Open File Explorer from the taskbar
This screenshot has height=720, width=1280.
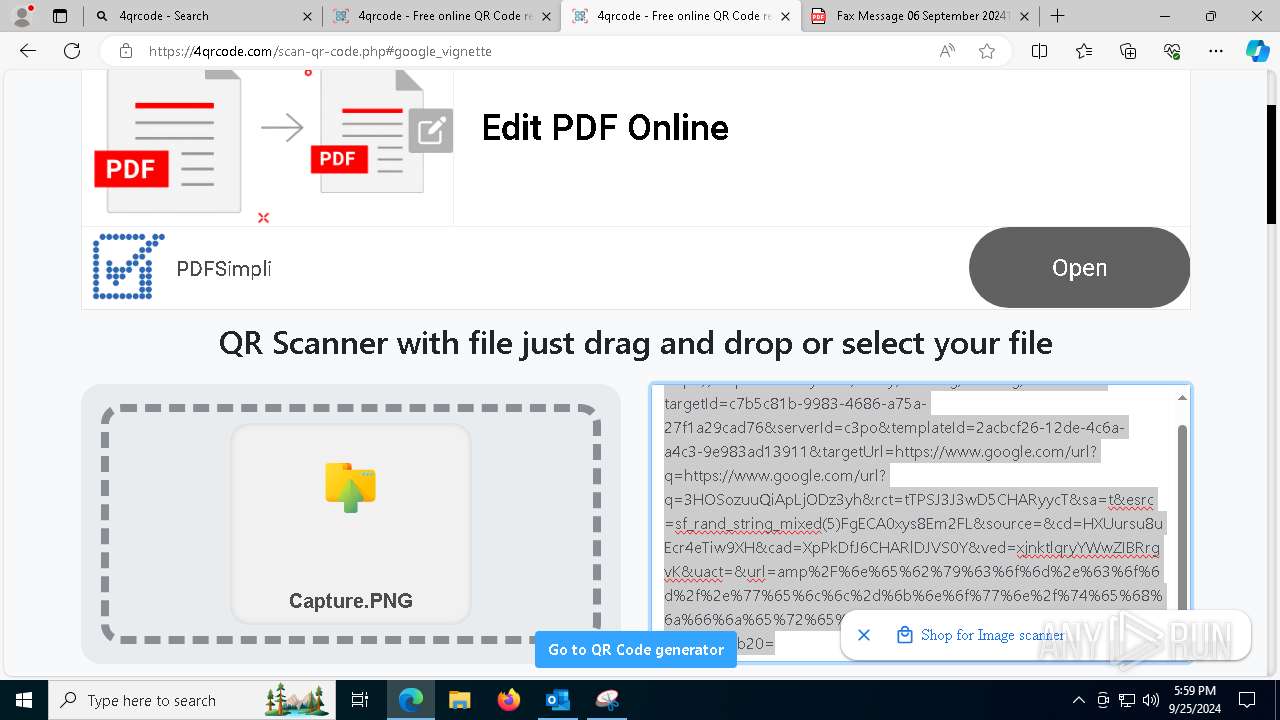pos(459,700)
